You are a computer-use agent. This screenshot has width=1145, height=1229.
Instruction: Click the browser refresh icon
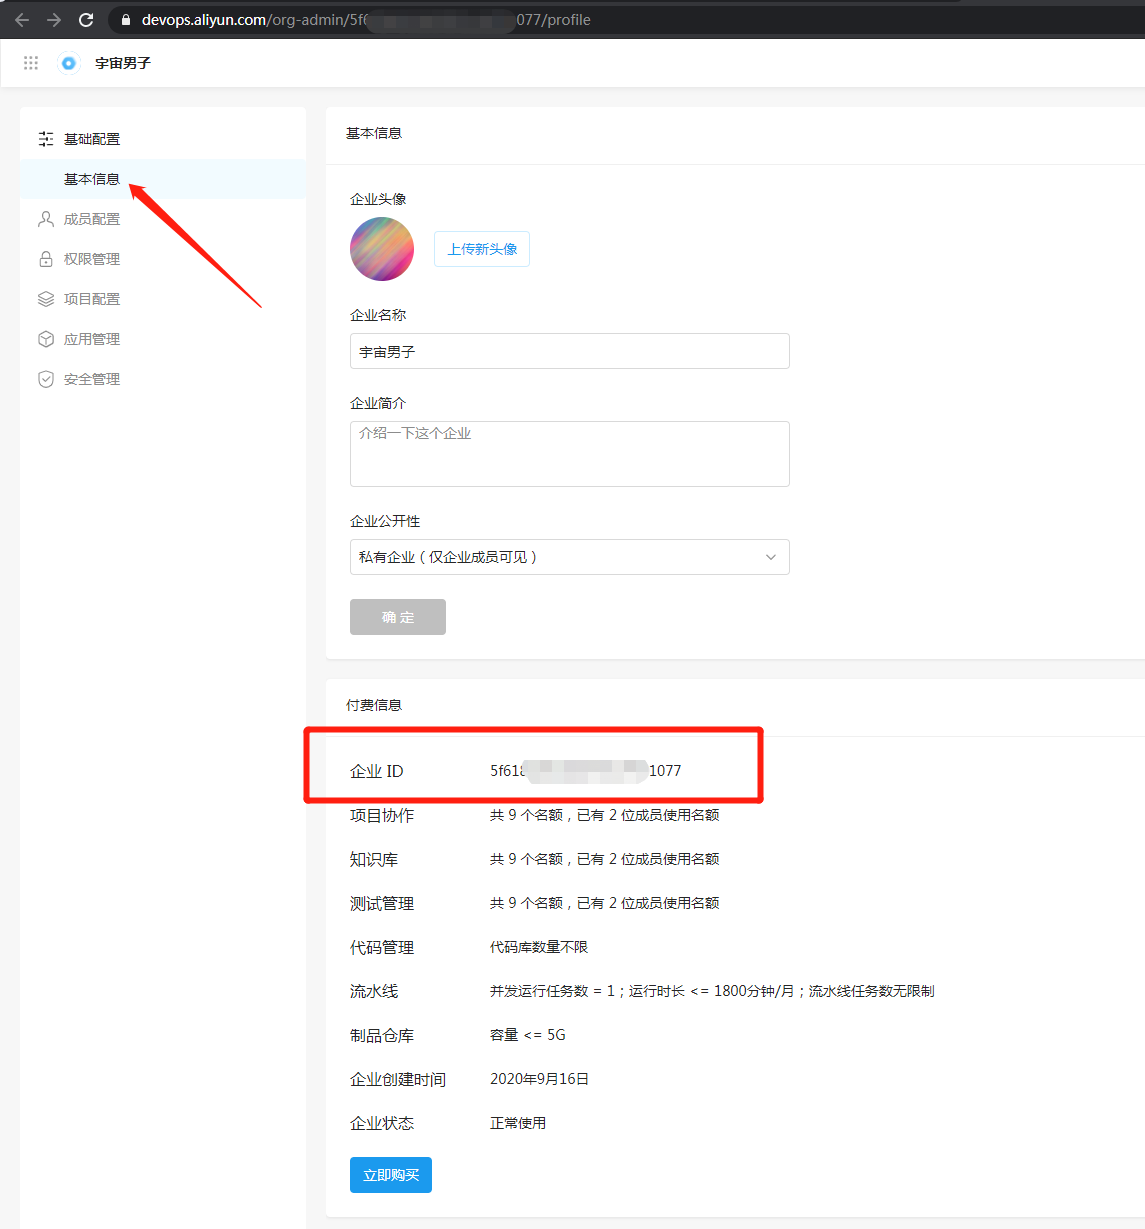point(86,19)
